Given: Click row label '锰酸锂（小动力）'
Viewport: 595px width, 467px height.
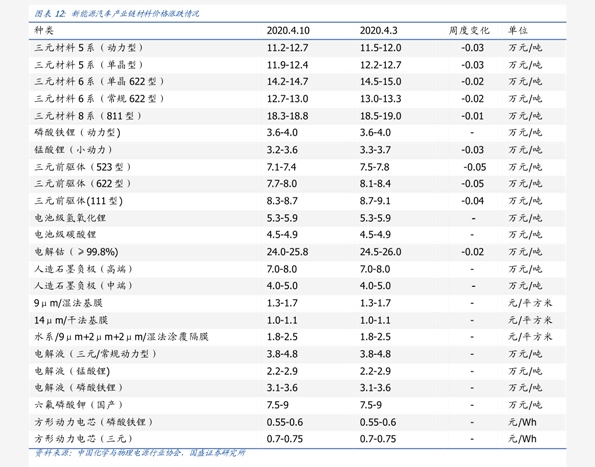Looking at the screenshot, I should tap(74, 149).
